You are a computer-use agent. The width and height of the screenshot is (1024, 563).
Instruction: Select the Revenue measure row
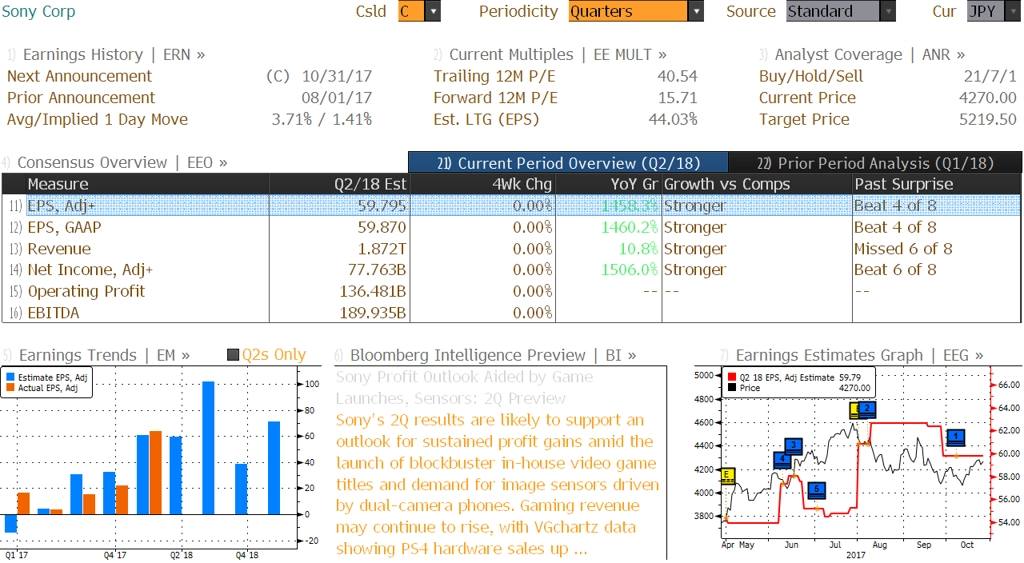[511, 249]
